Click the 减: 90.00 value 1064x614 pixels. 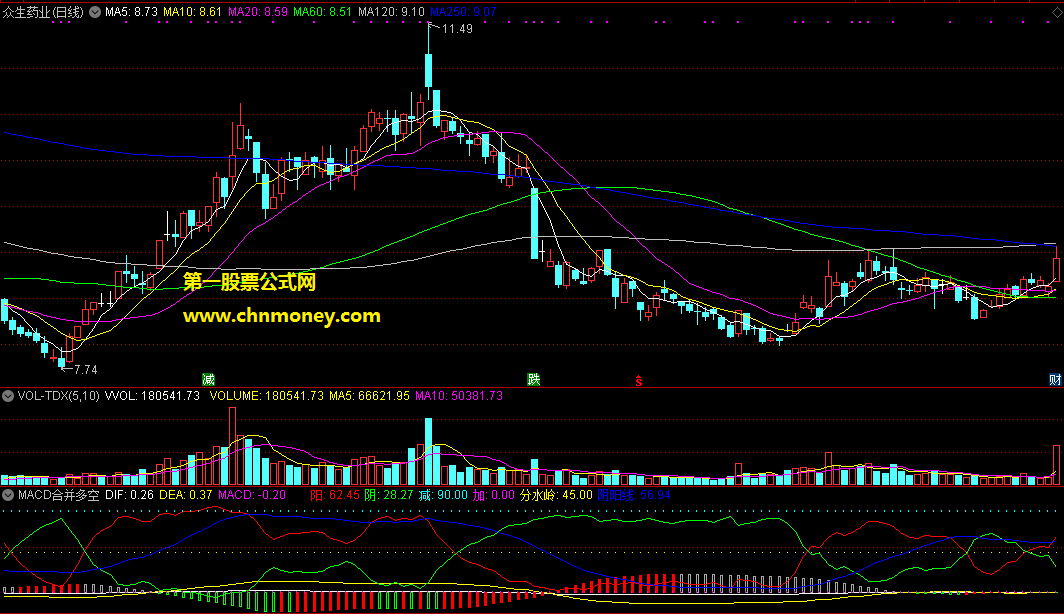[x=442, y=495]
